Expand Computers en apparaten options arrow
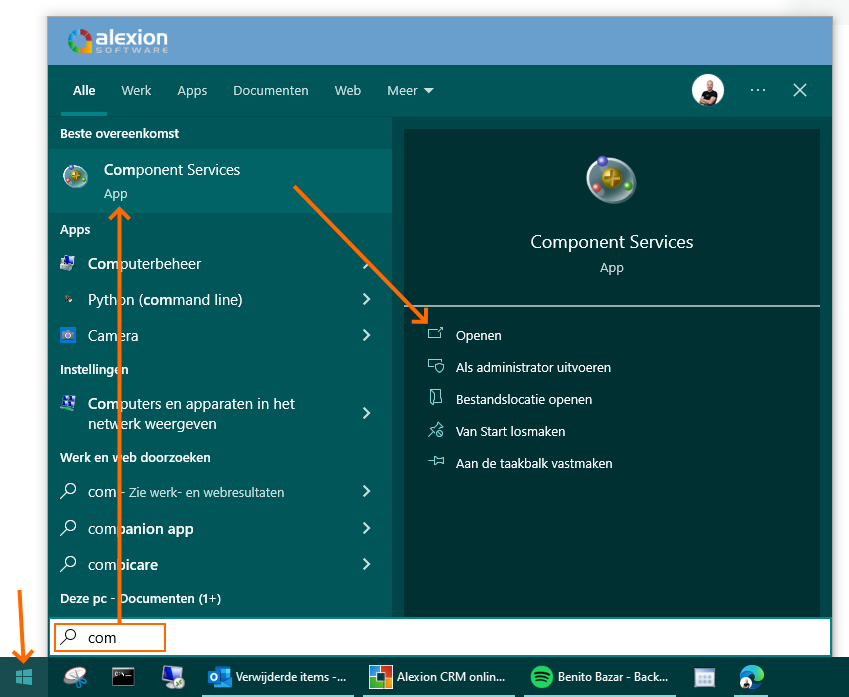Image resolution: width=849 pixels, height=697 pixels. click(x=367, y=413)
